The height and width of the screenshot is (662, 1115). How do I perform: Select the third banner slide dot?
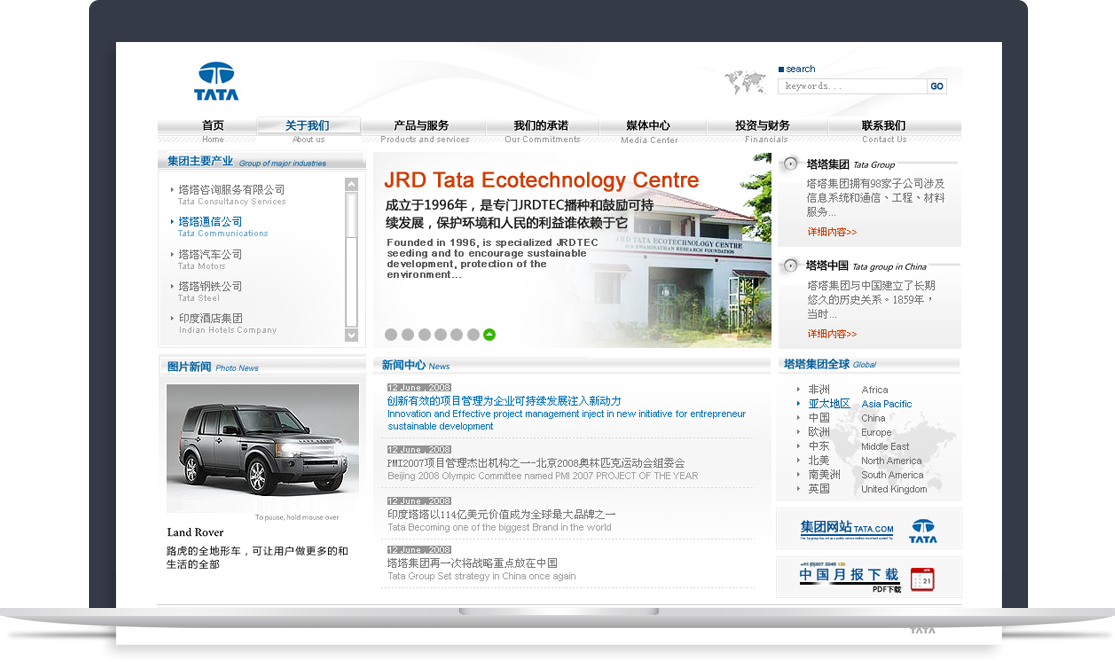coord(425,334)
